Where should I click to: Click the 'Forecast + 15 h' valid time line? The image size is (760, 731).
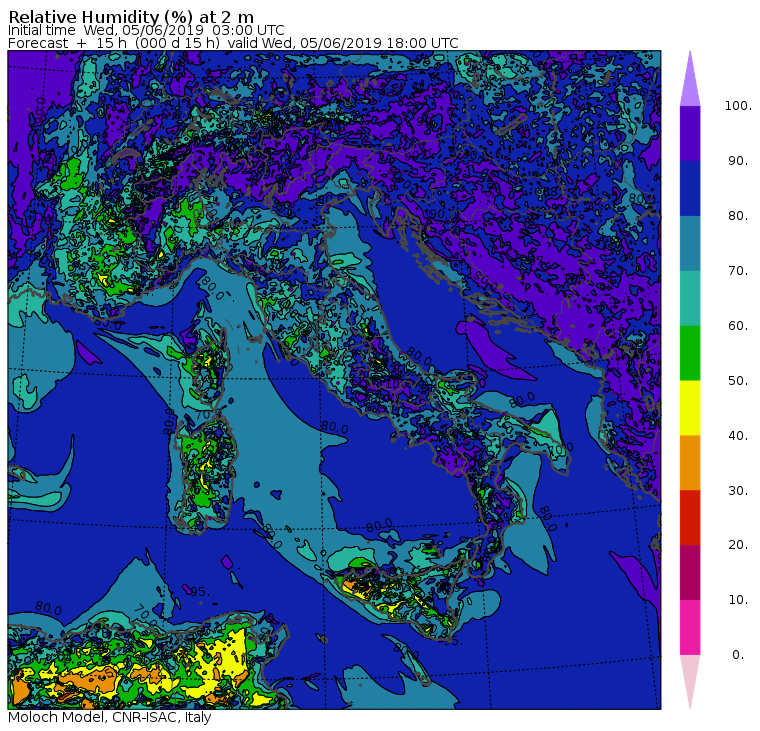point(233,43)
